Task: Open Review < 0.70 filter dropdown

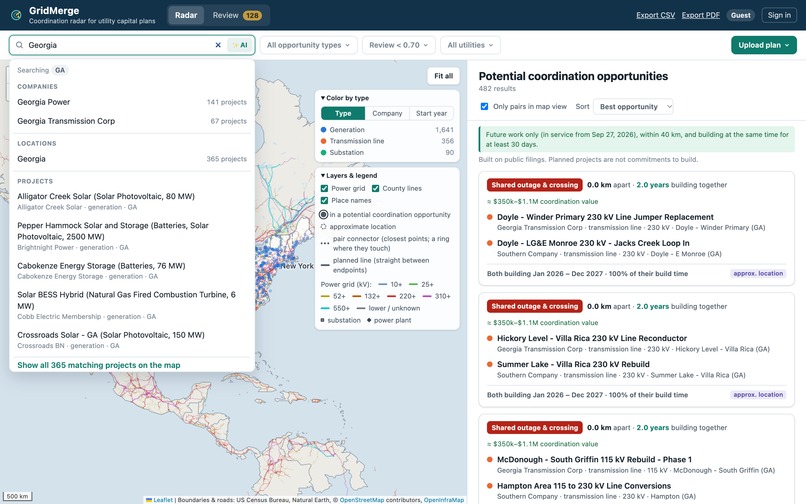Action: tap(398, 45)
